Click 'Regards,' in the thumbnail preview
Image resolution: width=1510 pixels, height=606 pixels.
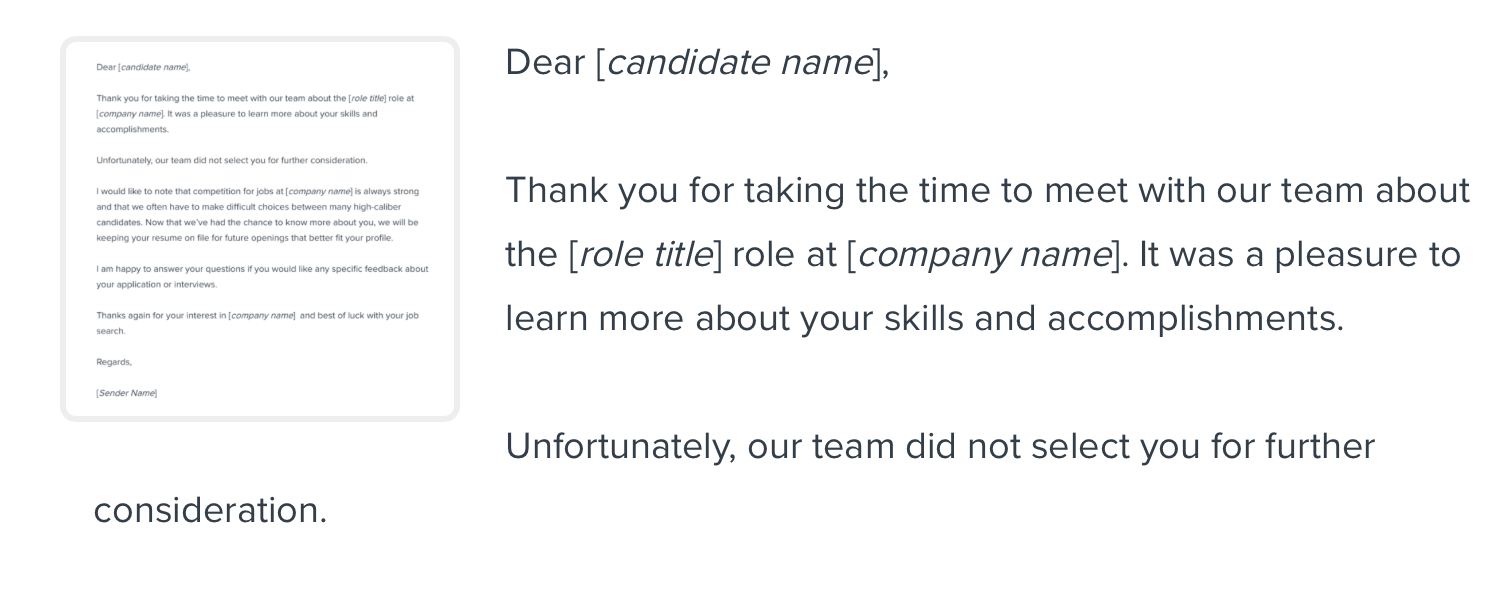click(114, 362)
